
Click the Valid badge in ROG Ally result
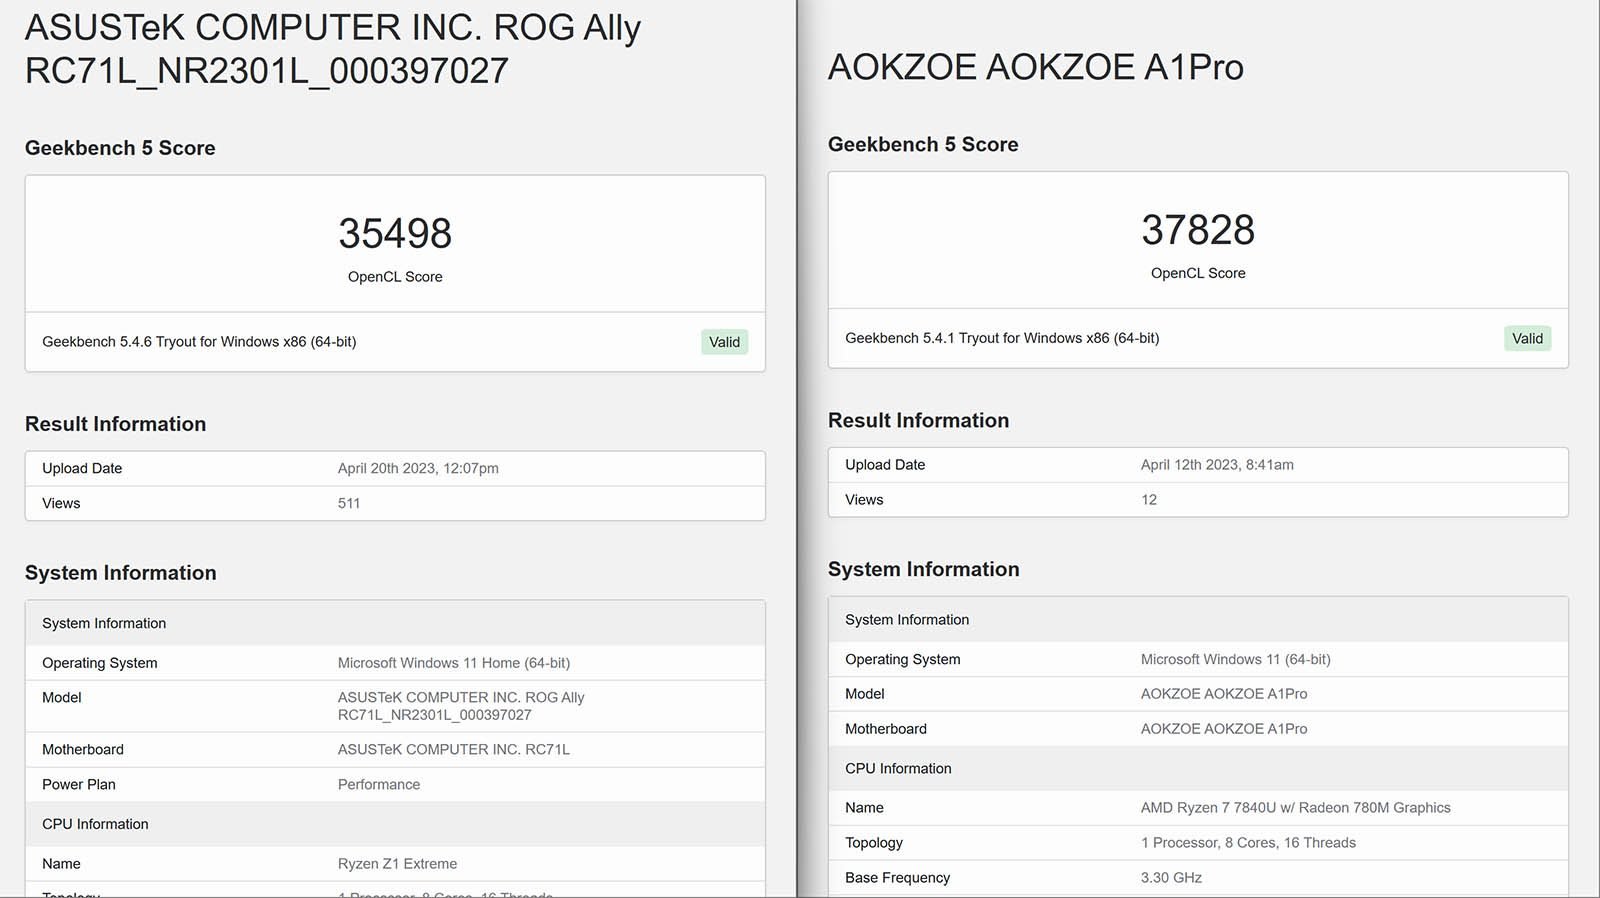[x=724, y=342]
